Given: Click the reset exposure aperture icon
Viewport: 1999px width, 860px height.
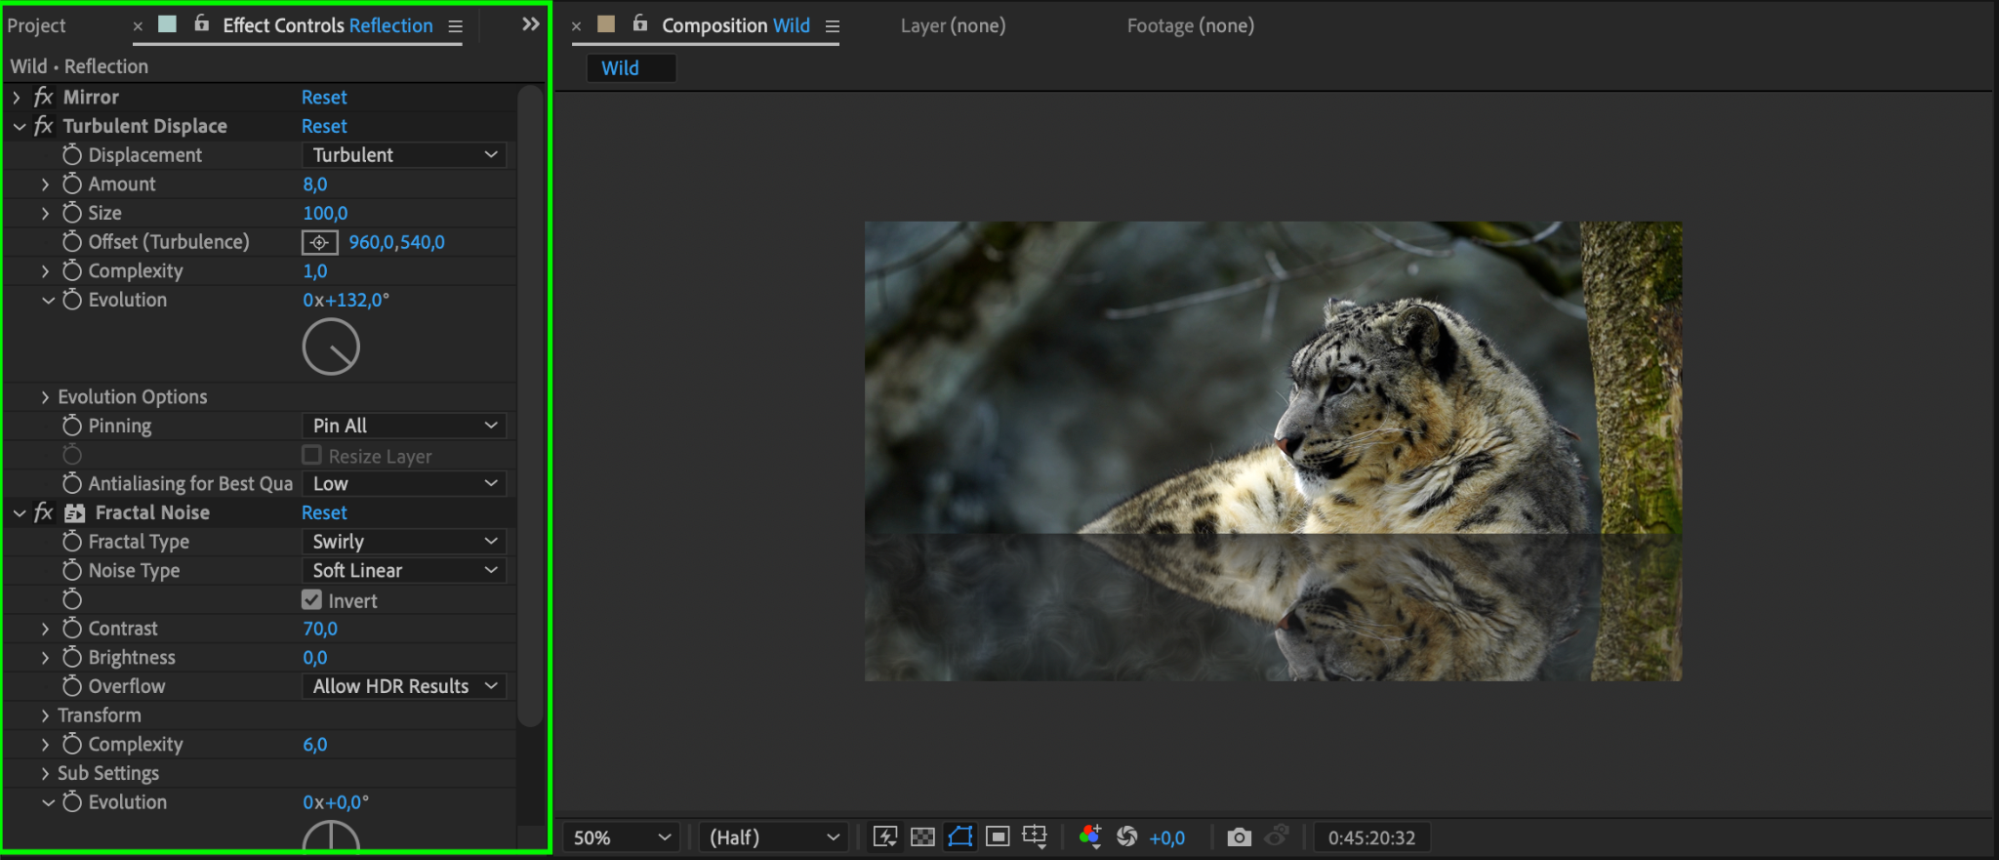Looking at the screenshot, I should point(1127,837).
